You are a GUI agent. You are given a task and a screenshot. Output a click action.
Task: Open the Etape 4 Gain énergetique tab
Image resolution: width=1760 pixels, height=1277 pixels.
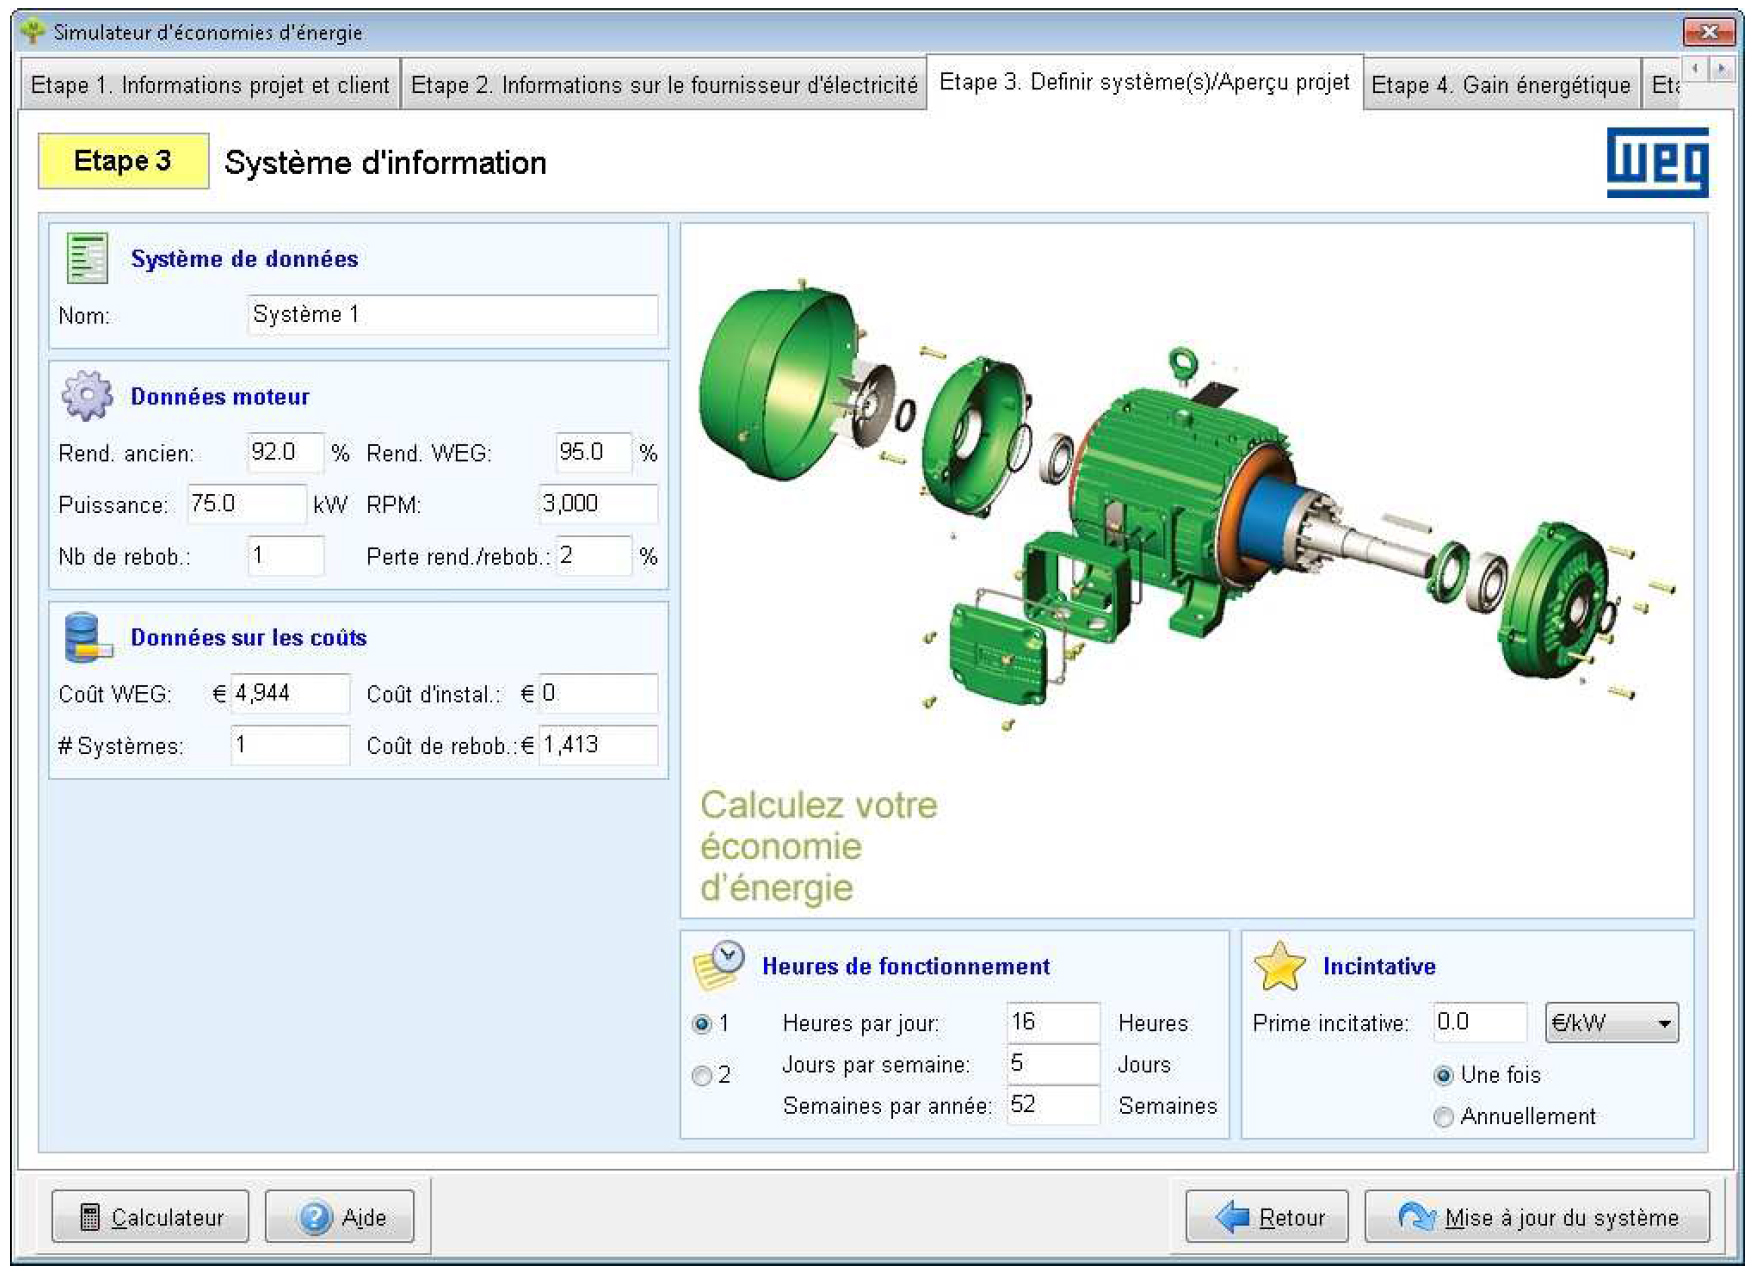click(1501, 85)
